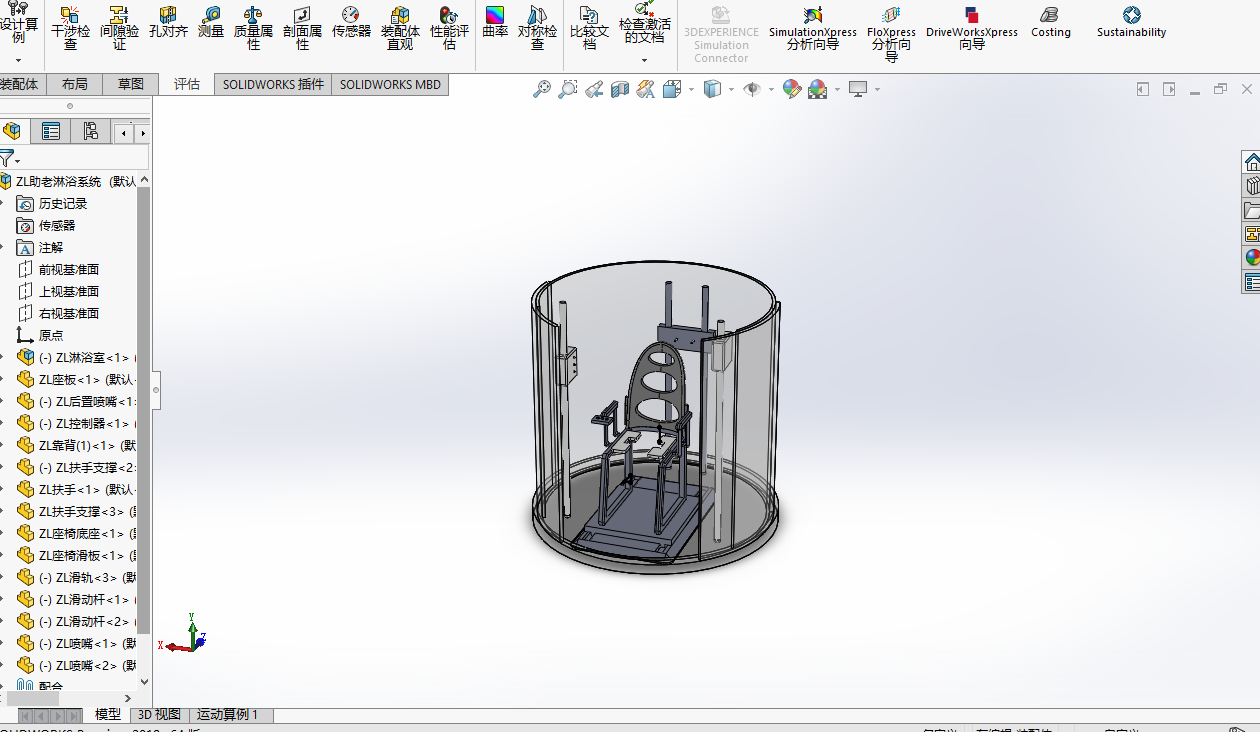Click the Edit Appearance color ball icon
The image size is (1260, 732).
pos(792,89)
